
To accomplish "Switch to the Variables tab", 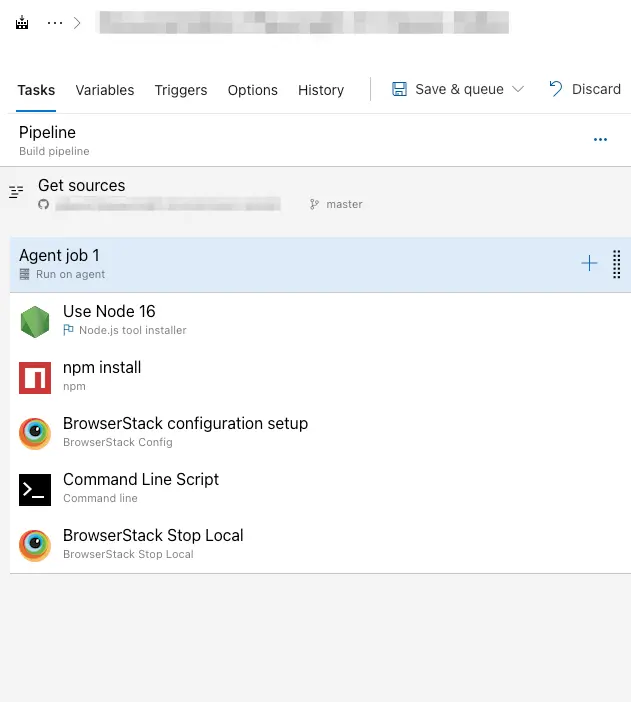I will 105,90.
